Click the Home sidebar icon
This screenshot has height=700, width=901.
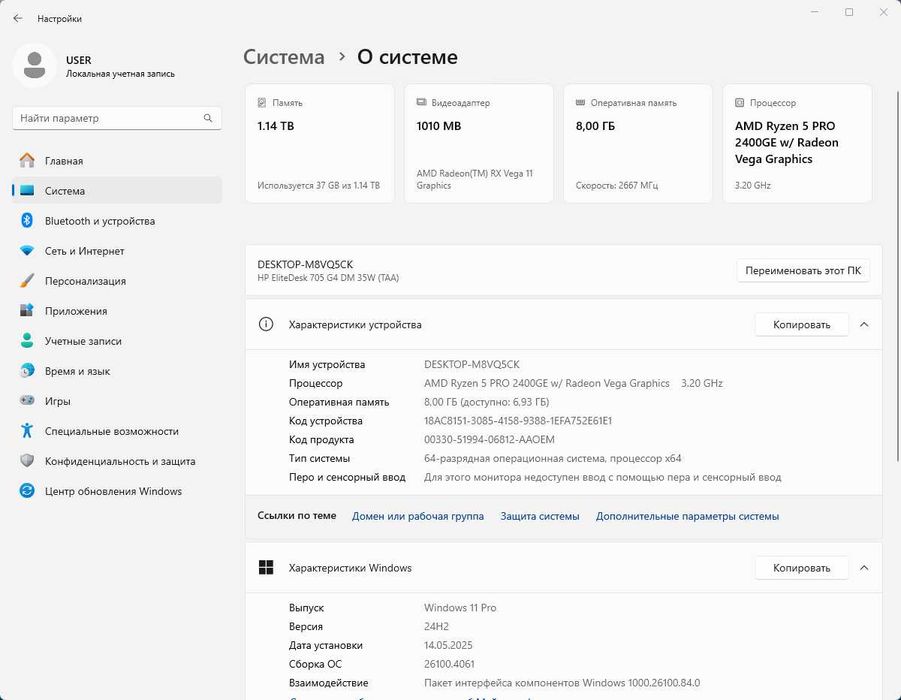(x=27, y=161)
